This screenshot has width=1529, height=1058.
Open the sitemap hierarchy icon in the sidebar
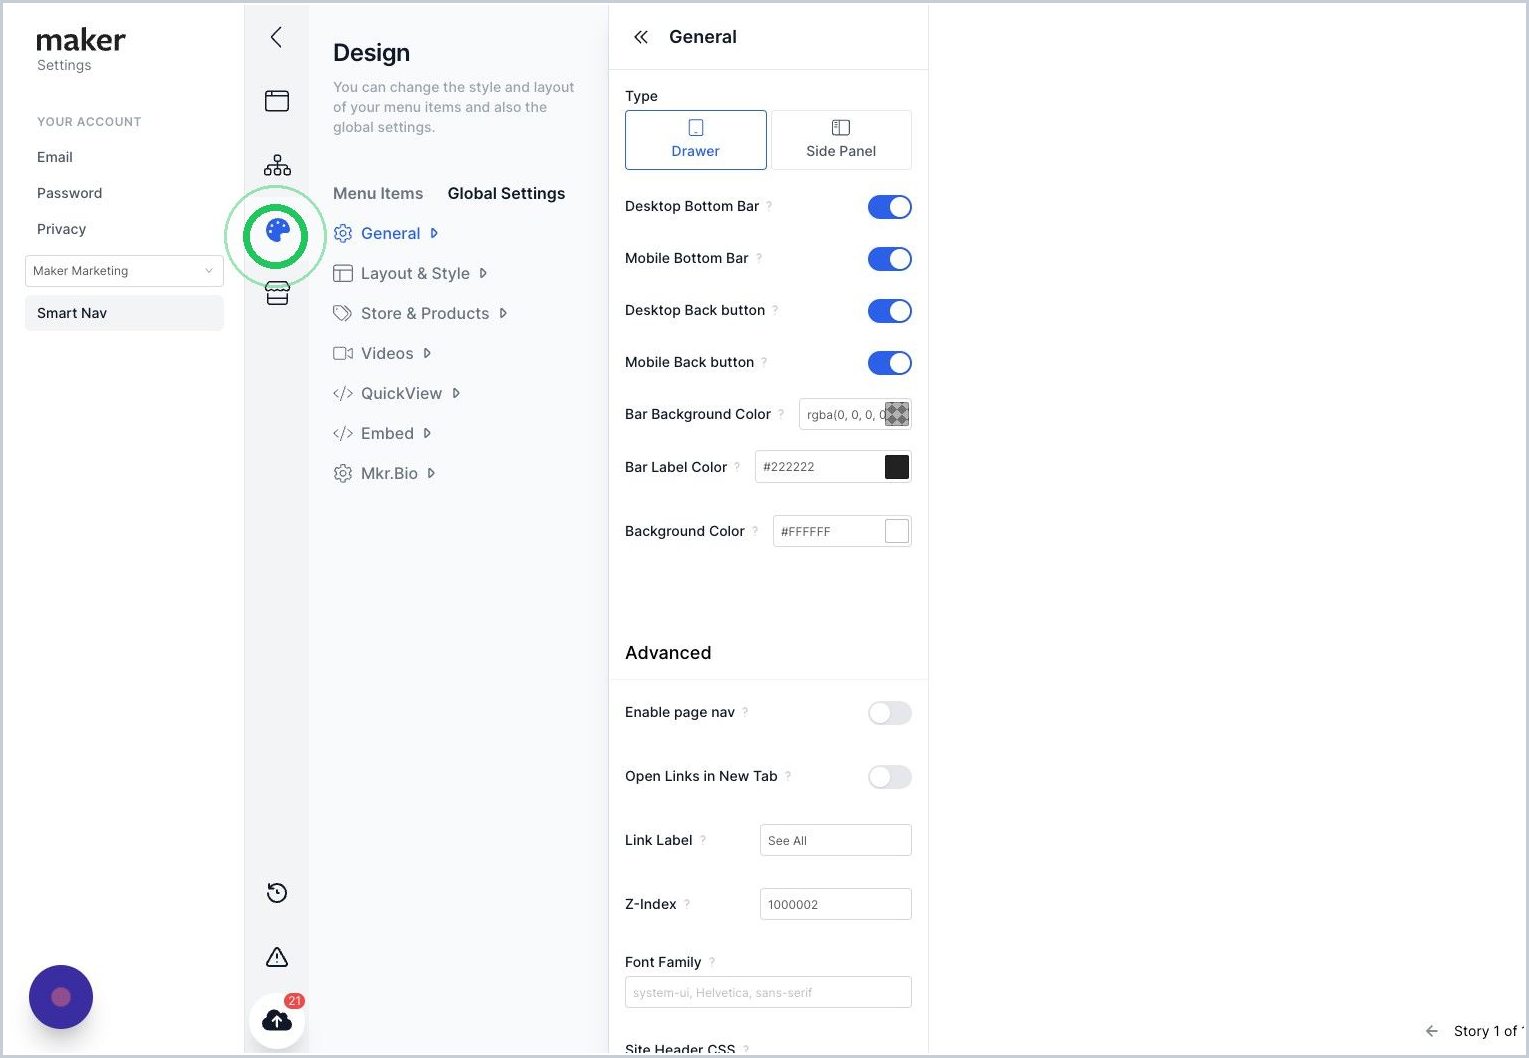(277, 165)
